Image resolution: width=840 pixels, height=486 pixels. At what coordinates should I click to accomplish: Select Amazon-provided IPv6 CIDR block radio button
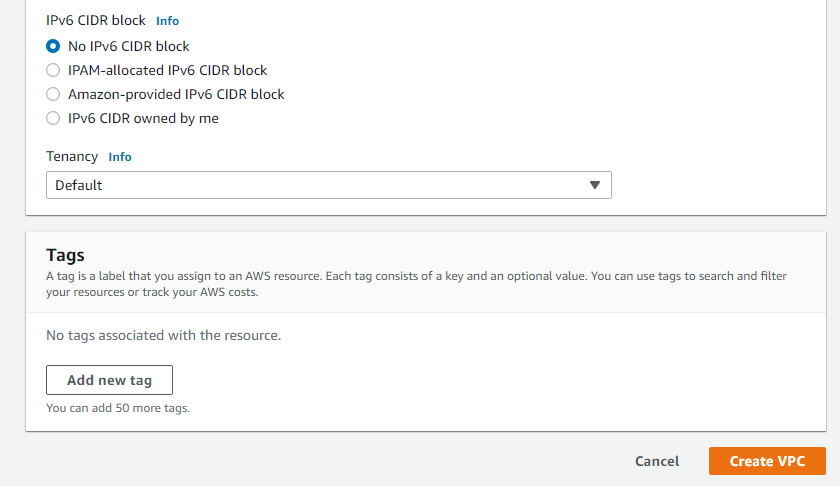point(53,94)
